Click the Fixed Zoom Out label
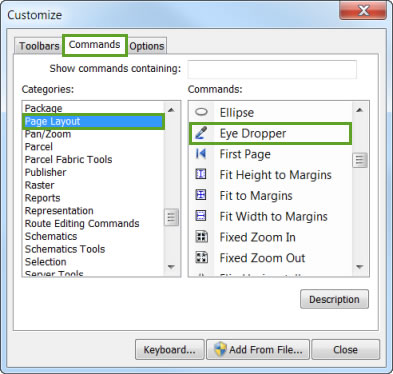Image resolution: width=393 pixels, height=374 pixels. pyautogui.click(x=262, y=258)
